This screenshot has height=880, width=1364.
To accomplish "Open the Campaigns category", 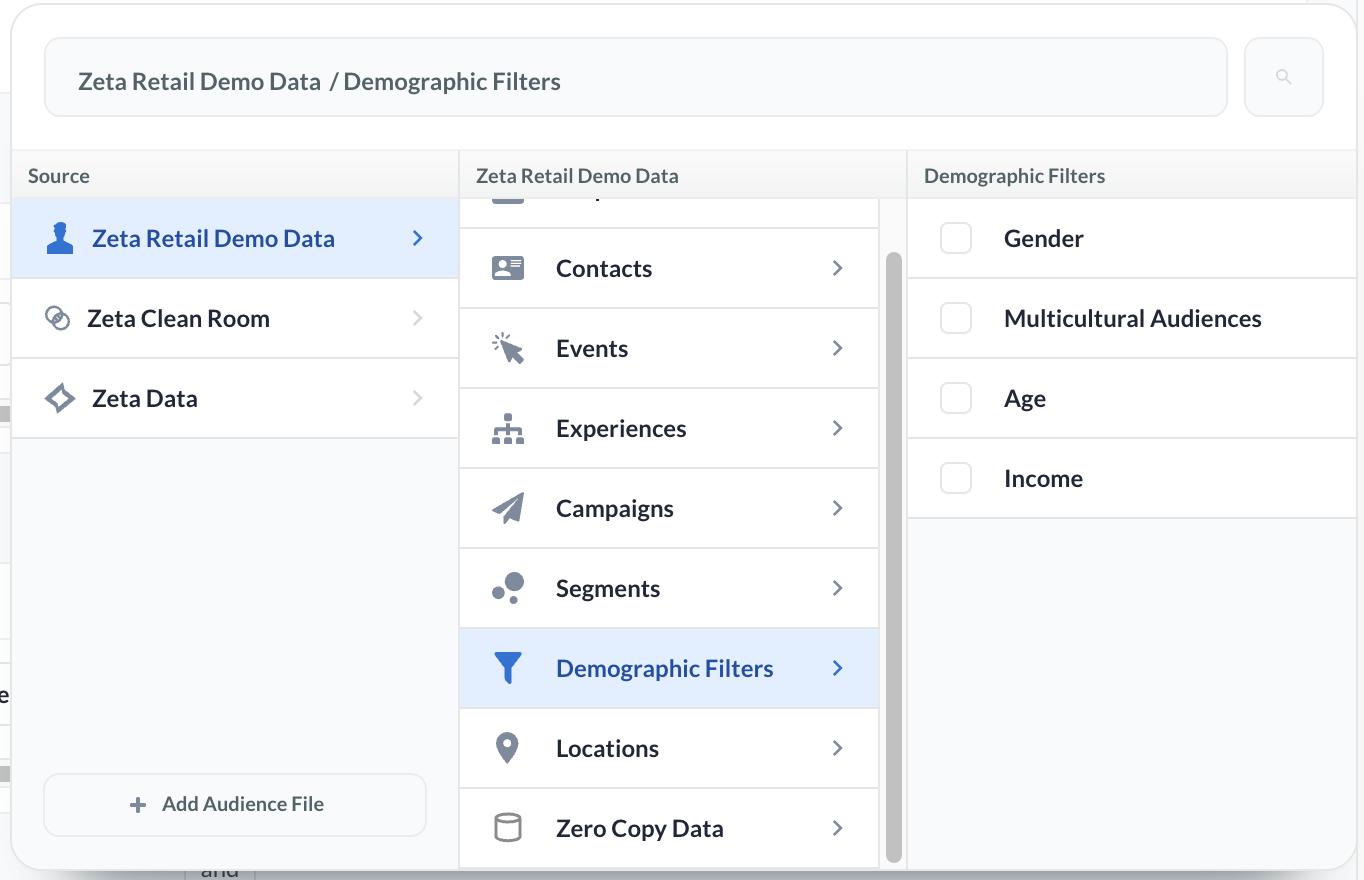I will (669, 508).
